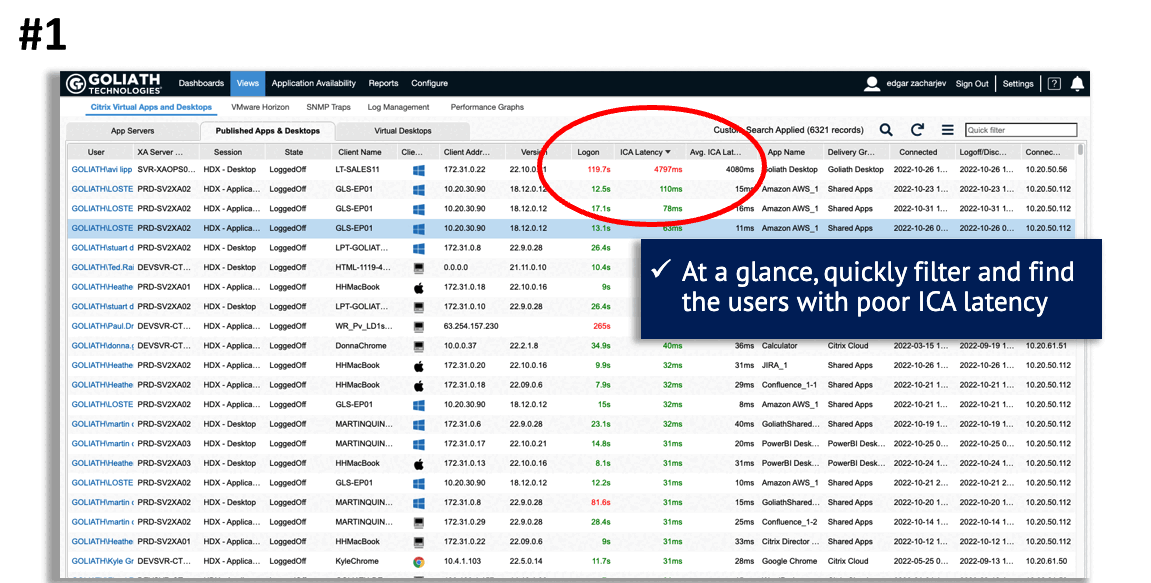The height and width of the screenshot is (583, 1151).
Task: Open the hamburger menu beside Quick filter
Action: click(948, 130)
